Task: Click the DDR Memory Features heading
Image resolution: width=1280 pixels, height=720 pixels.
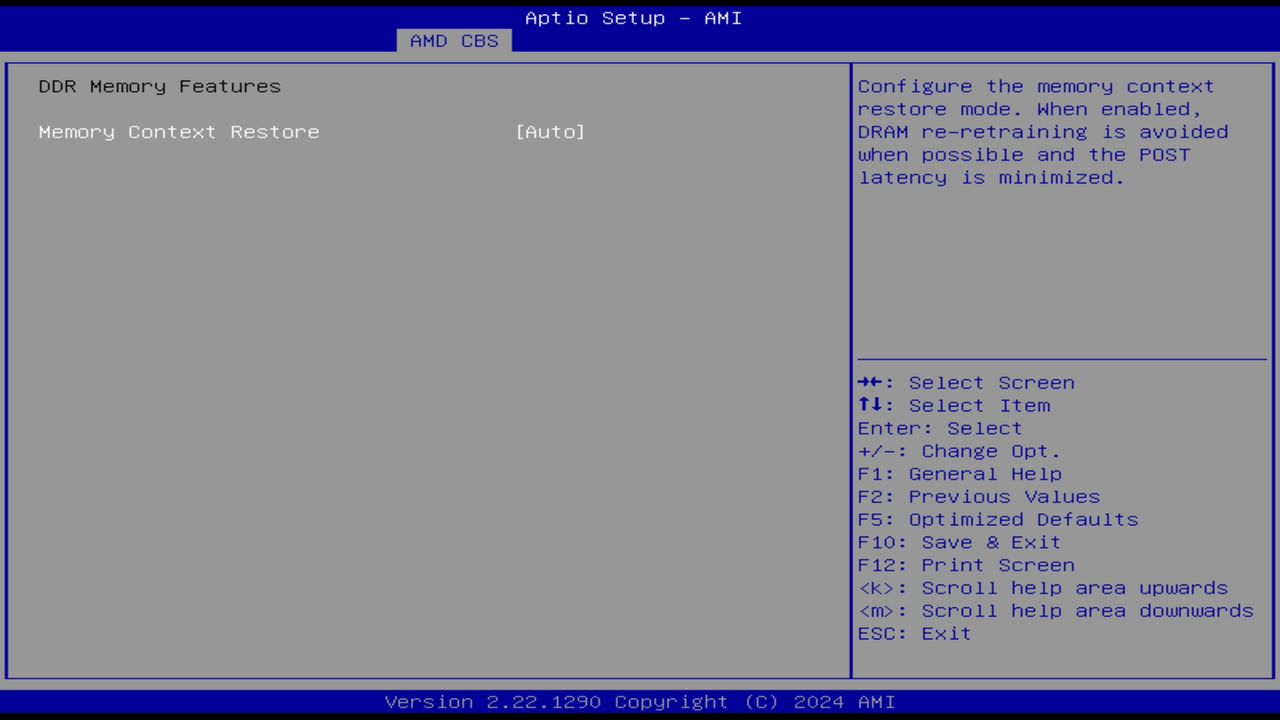Action: [160, 87]
